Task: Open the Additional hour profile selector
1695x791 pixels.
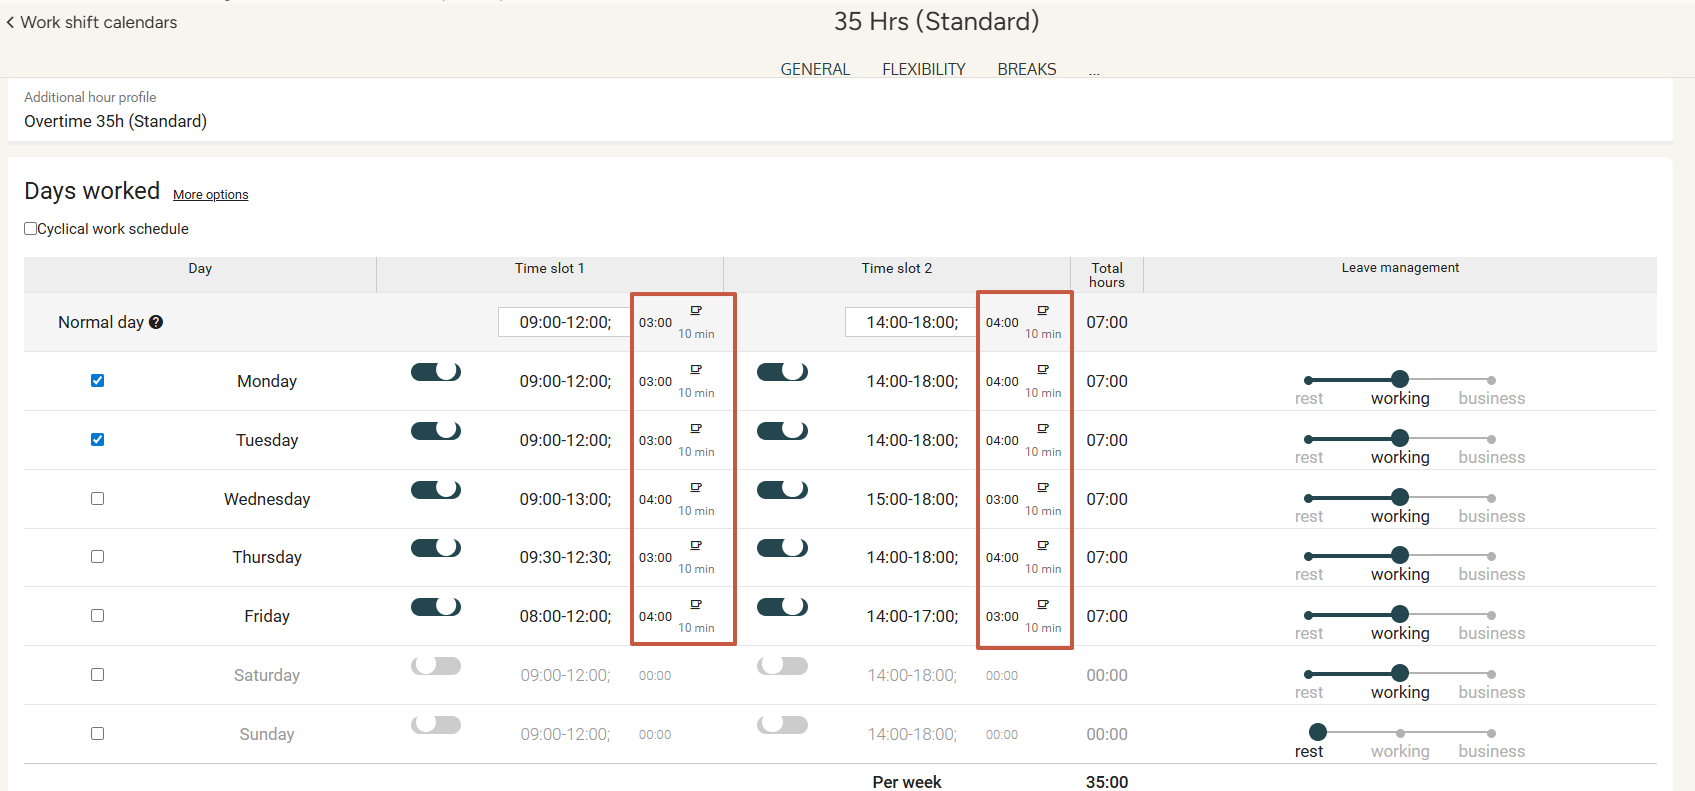Action: 115,121
